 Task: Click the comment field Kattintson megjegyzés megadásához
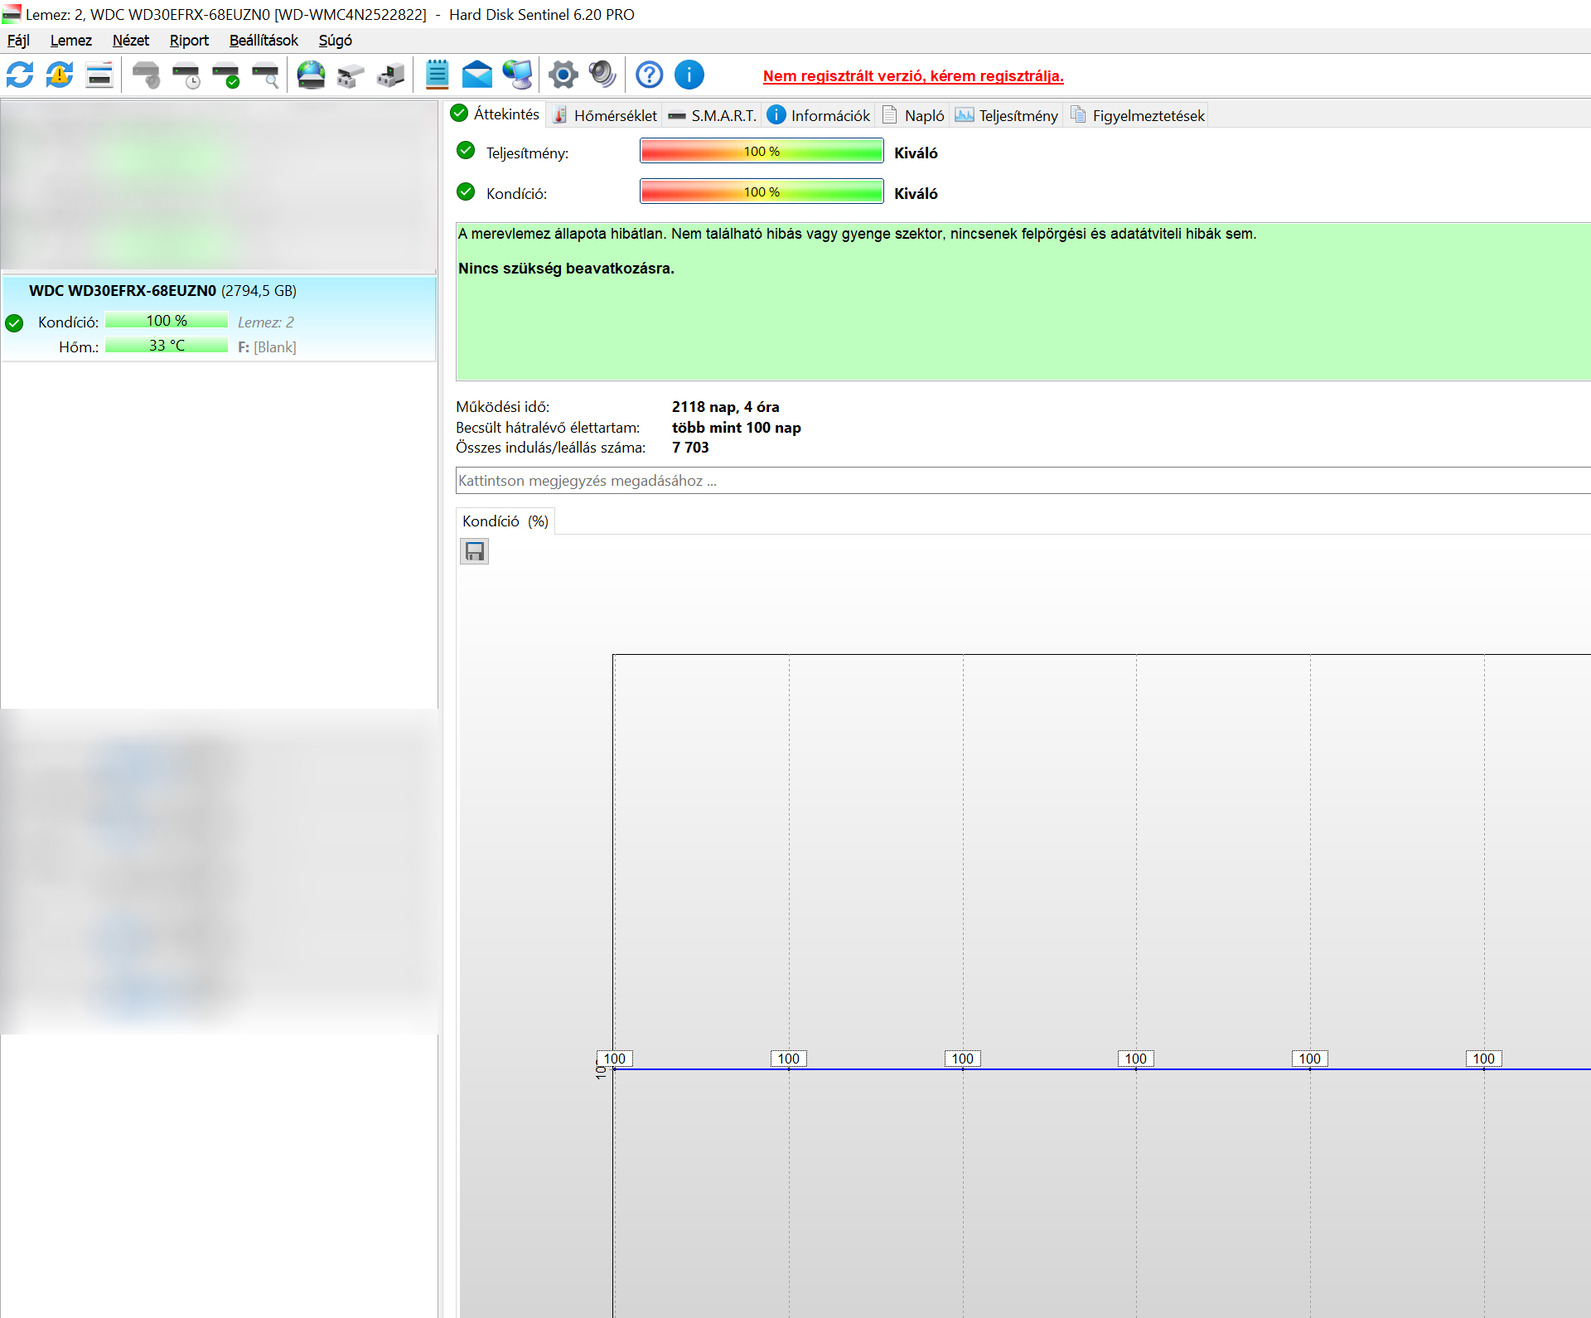1023,480
